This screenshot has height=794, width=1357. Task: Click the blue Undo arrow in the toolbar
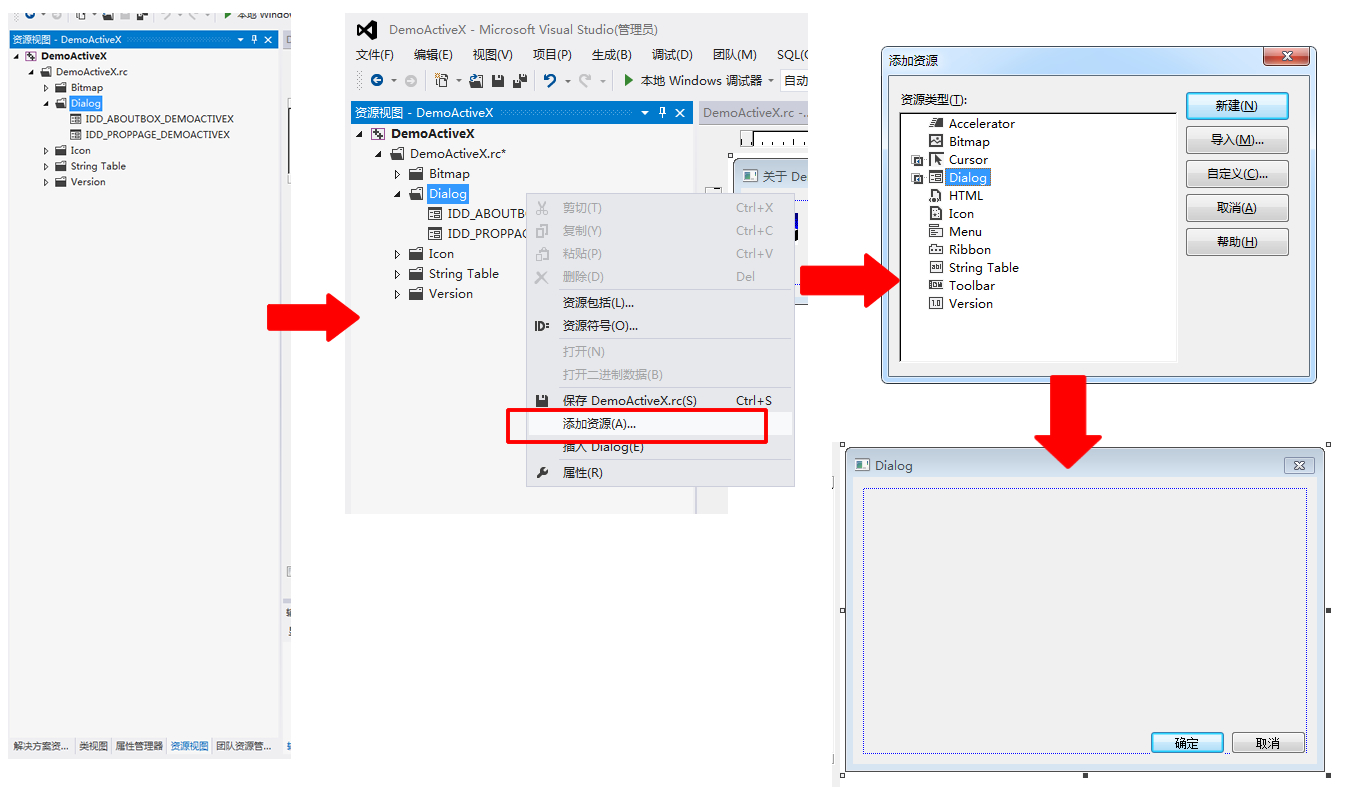[x=550, y=80]
